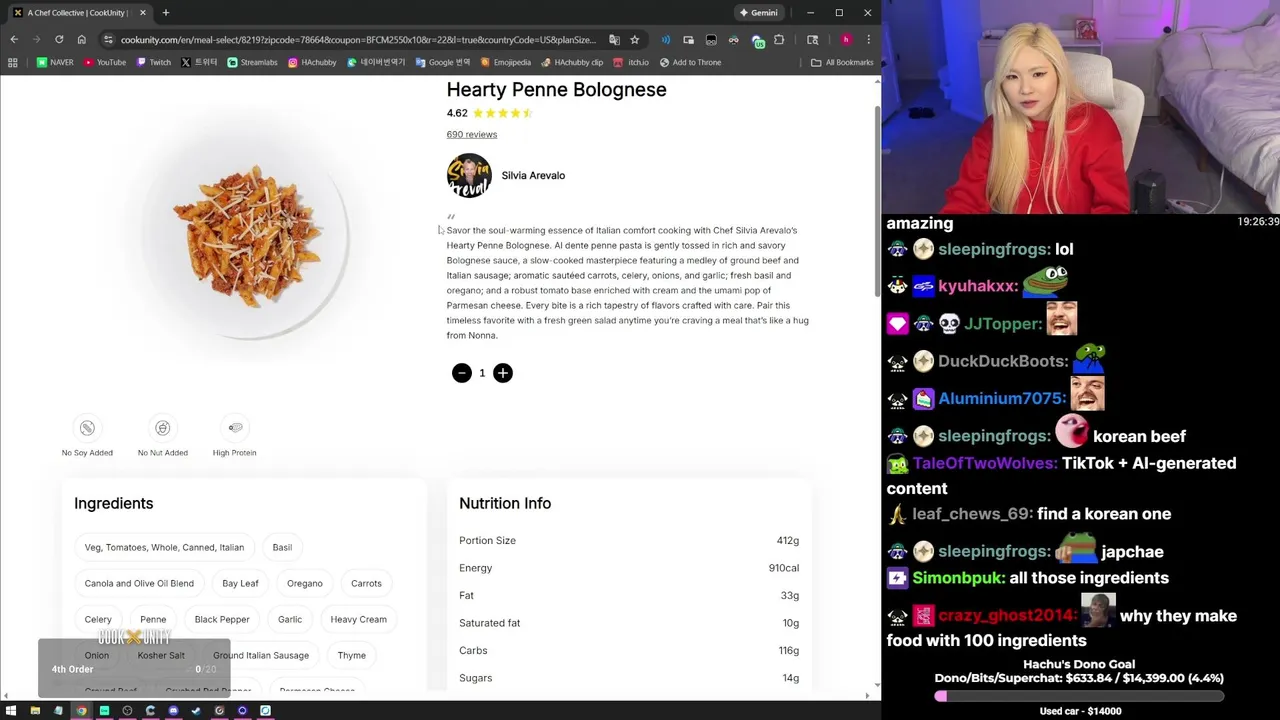Click Silvia Arevalo's chef avatar
The height and width of the screenshot is (720, 1280).
pos(469,176)
